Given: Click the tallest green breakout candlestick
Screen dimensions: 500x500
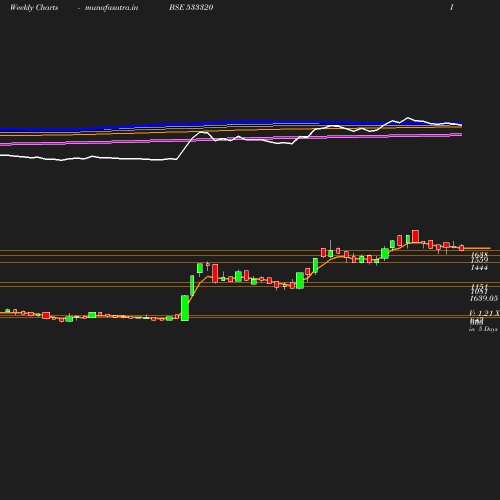Looking at the screenshot, I should pos(185,308).
